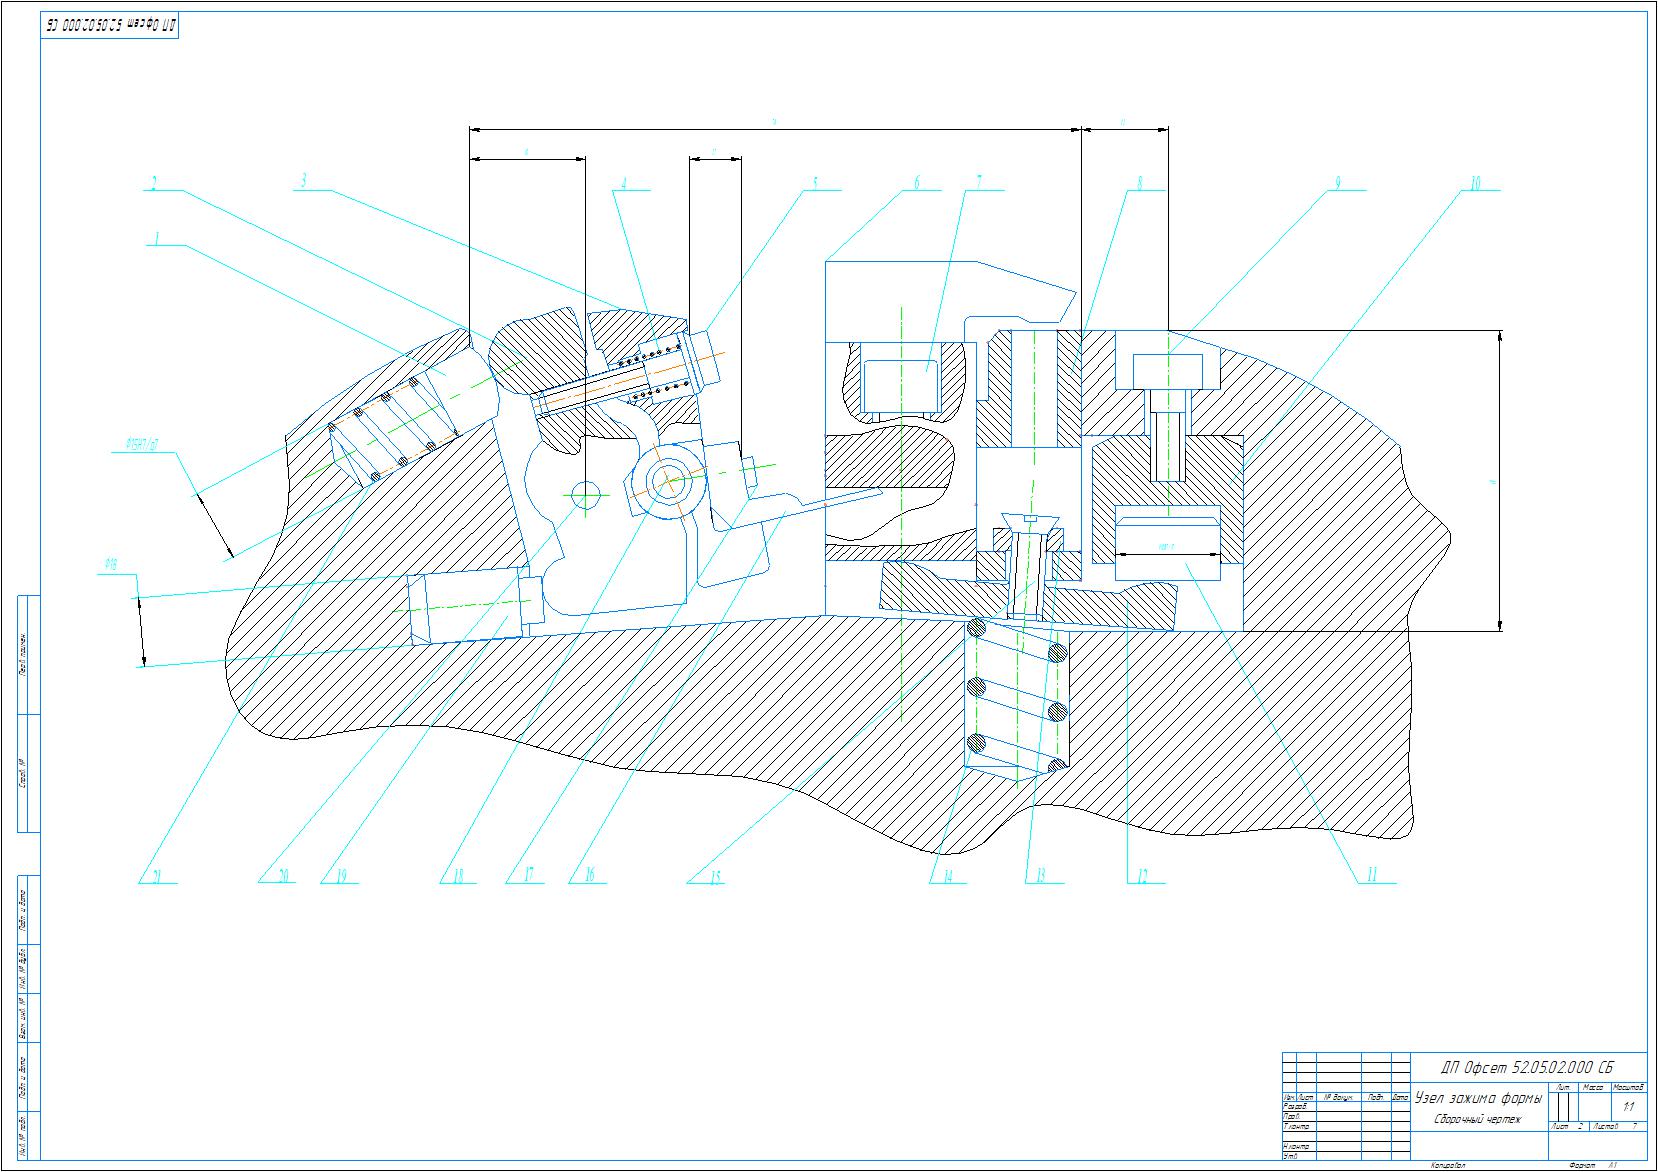
Task: Select the Ø15H7/g7 fit dimension label
Action: click(x=142, y=443)
